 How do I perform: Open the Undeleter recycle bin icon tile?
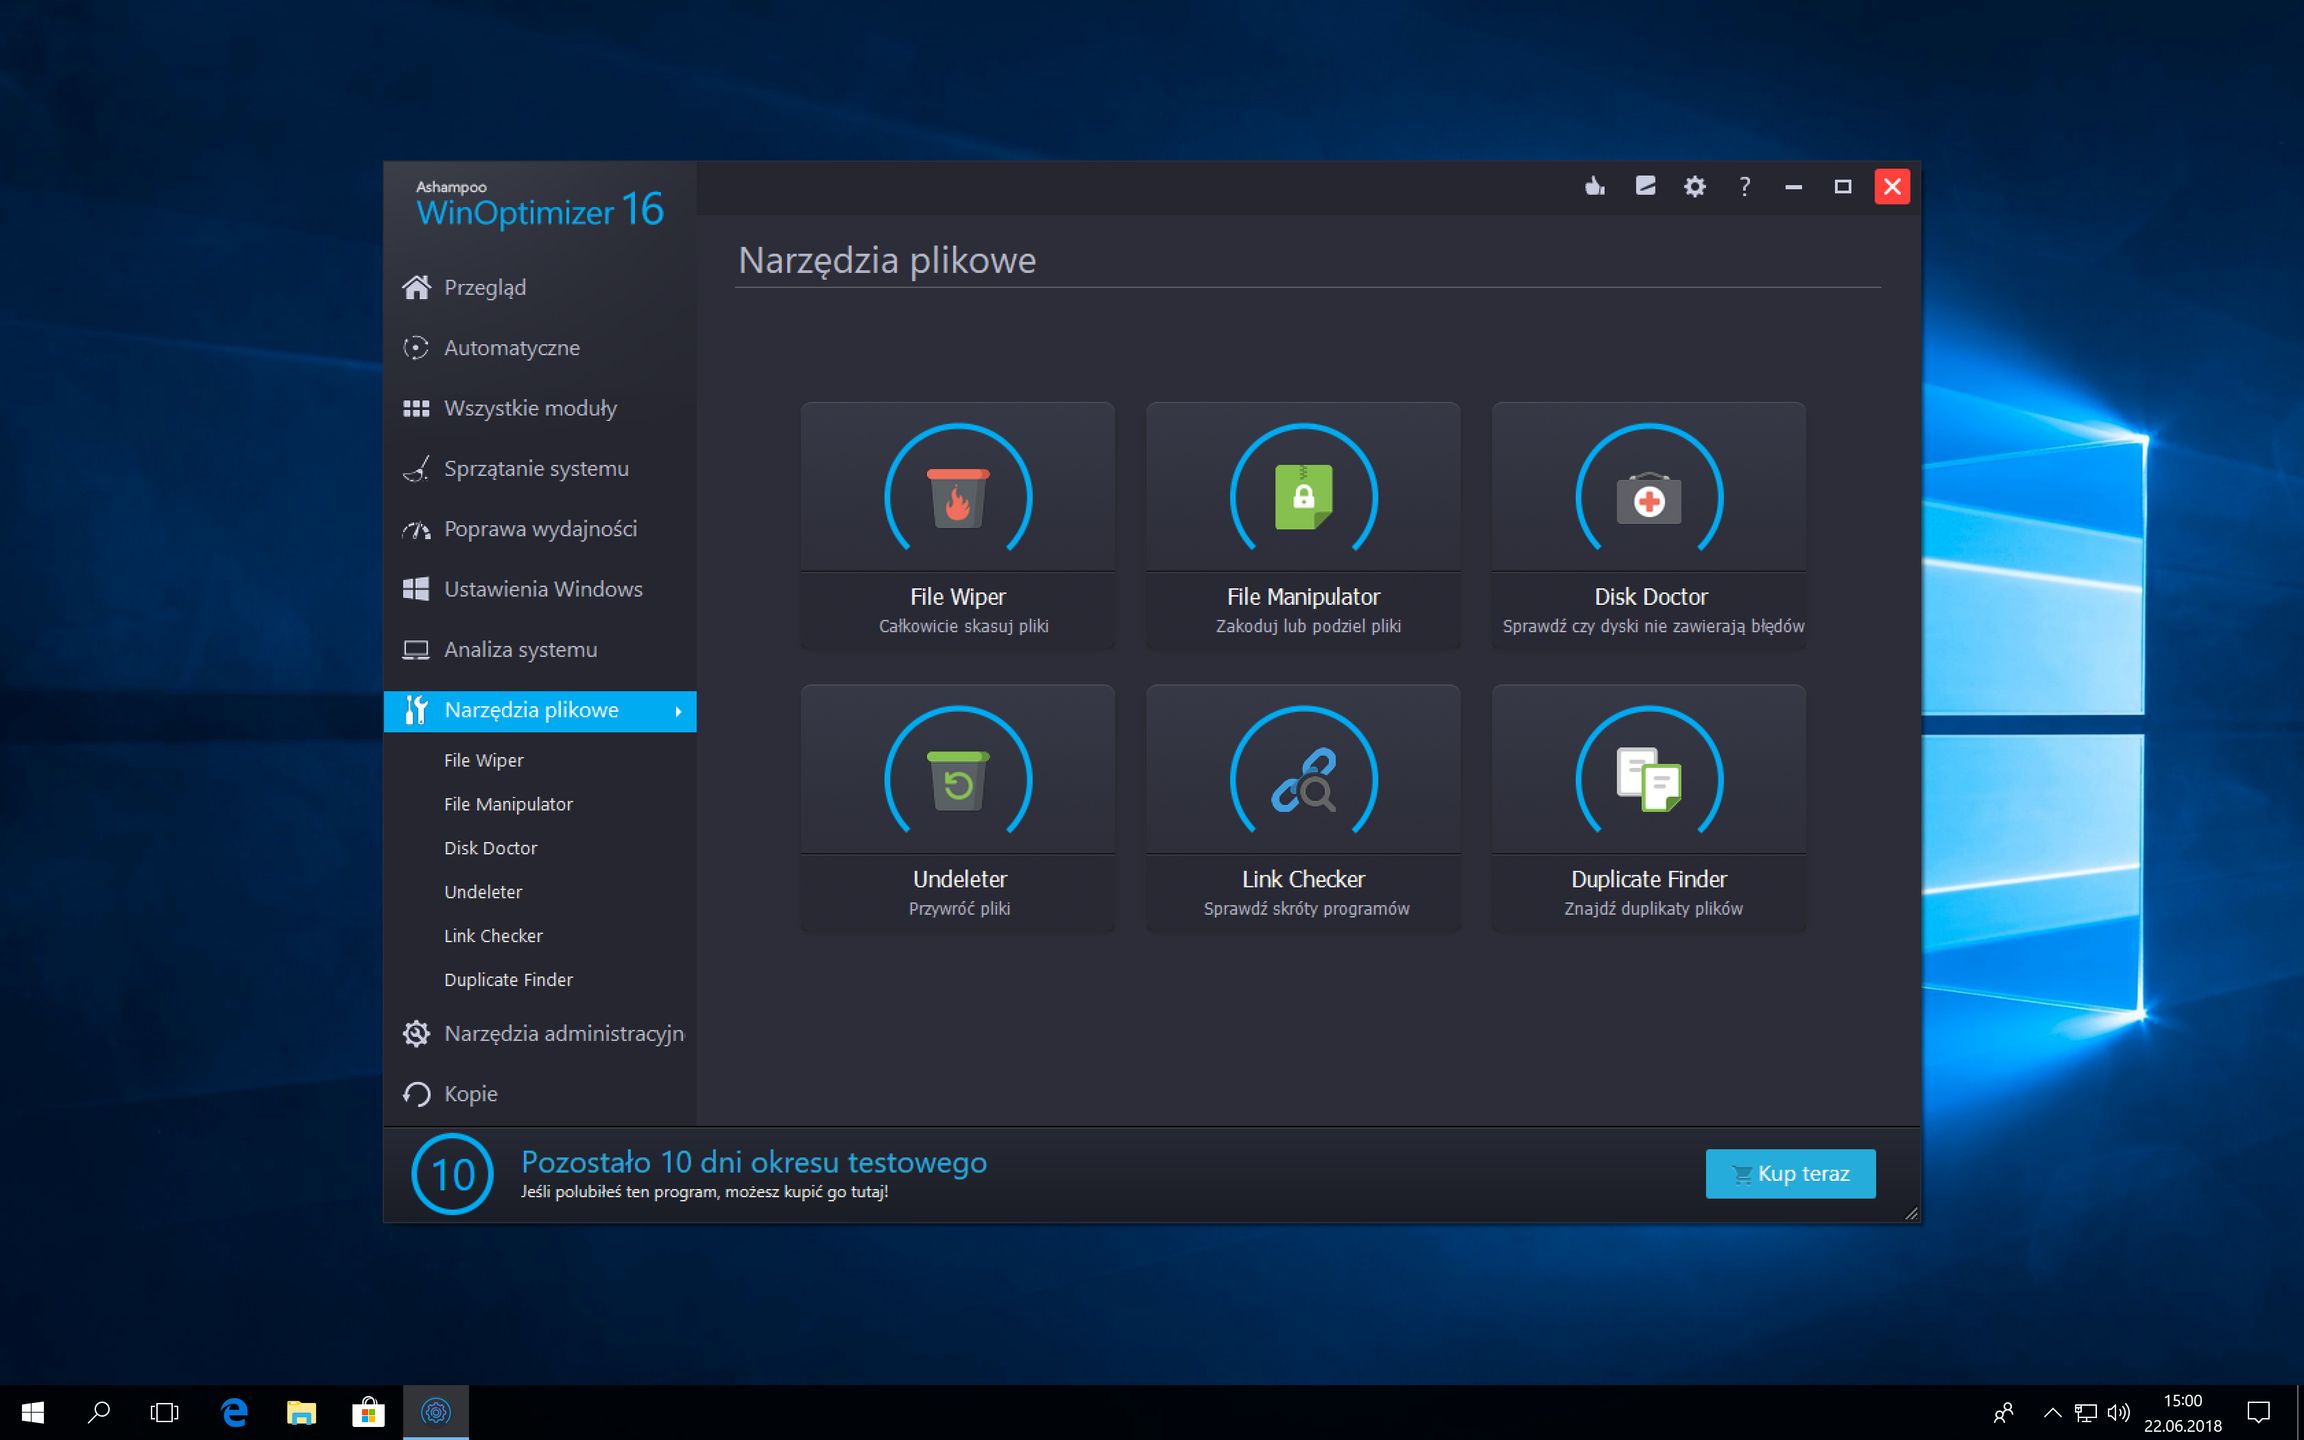click(x=957, y=780)
